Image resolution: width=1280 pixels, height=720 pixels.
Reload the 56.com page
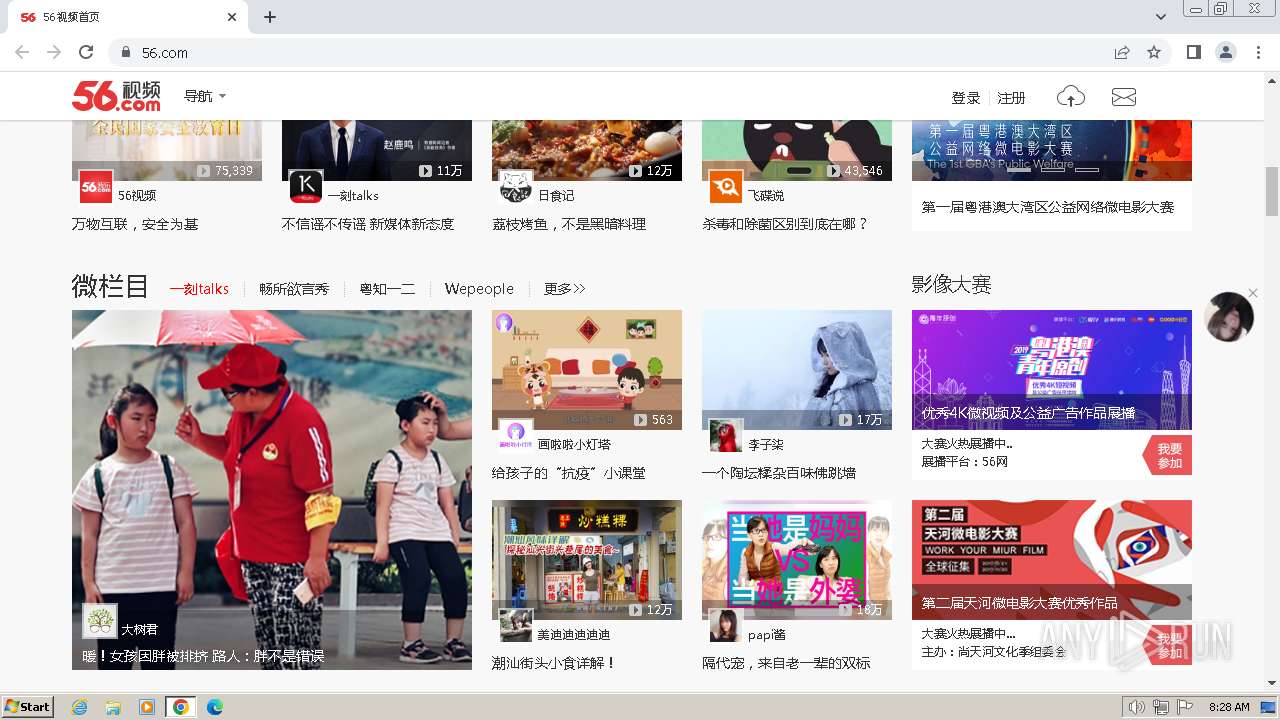pos(86,52)
